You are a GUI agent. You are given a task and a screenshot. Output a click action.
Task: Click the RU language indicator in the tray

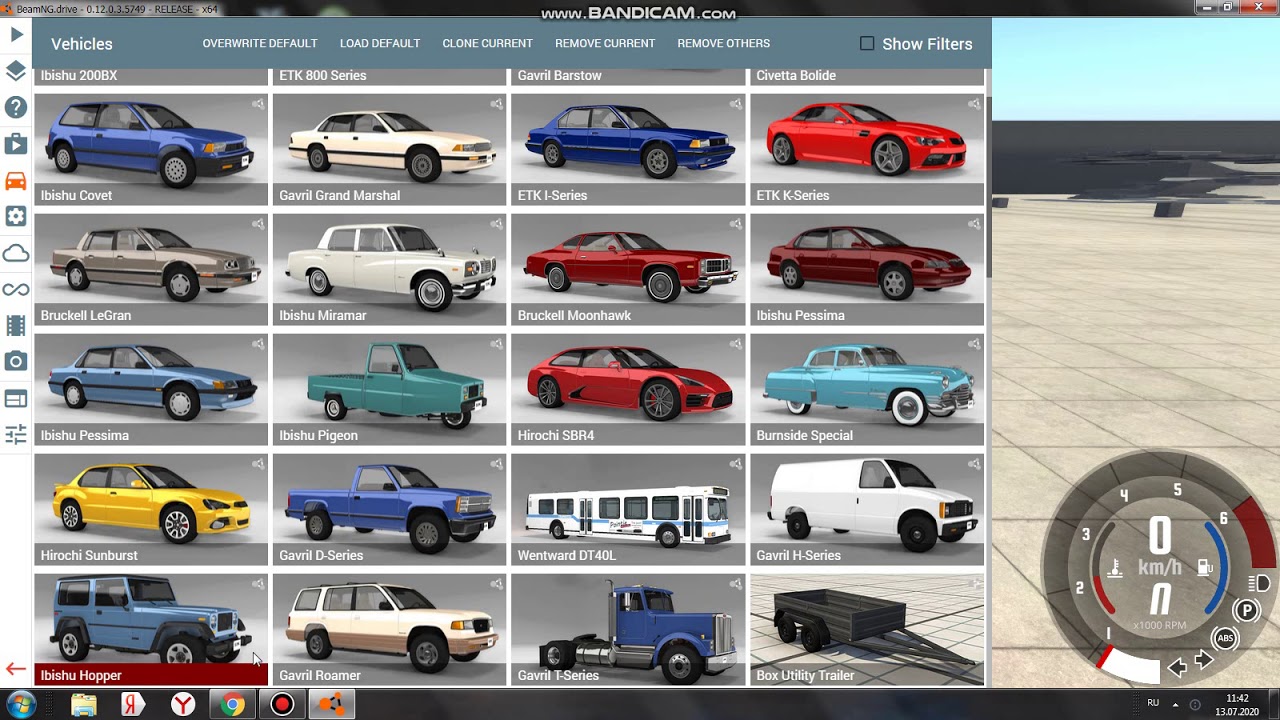click(x=1153, y=704)
